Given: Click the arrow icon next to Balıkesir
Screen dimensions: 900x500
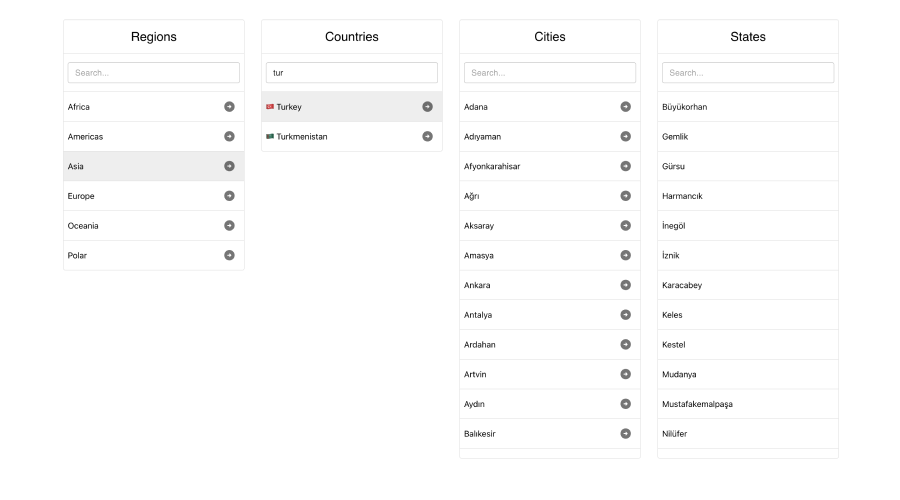Looking at the screenshot, I should tap(625, 434).
